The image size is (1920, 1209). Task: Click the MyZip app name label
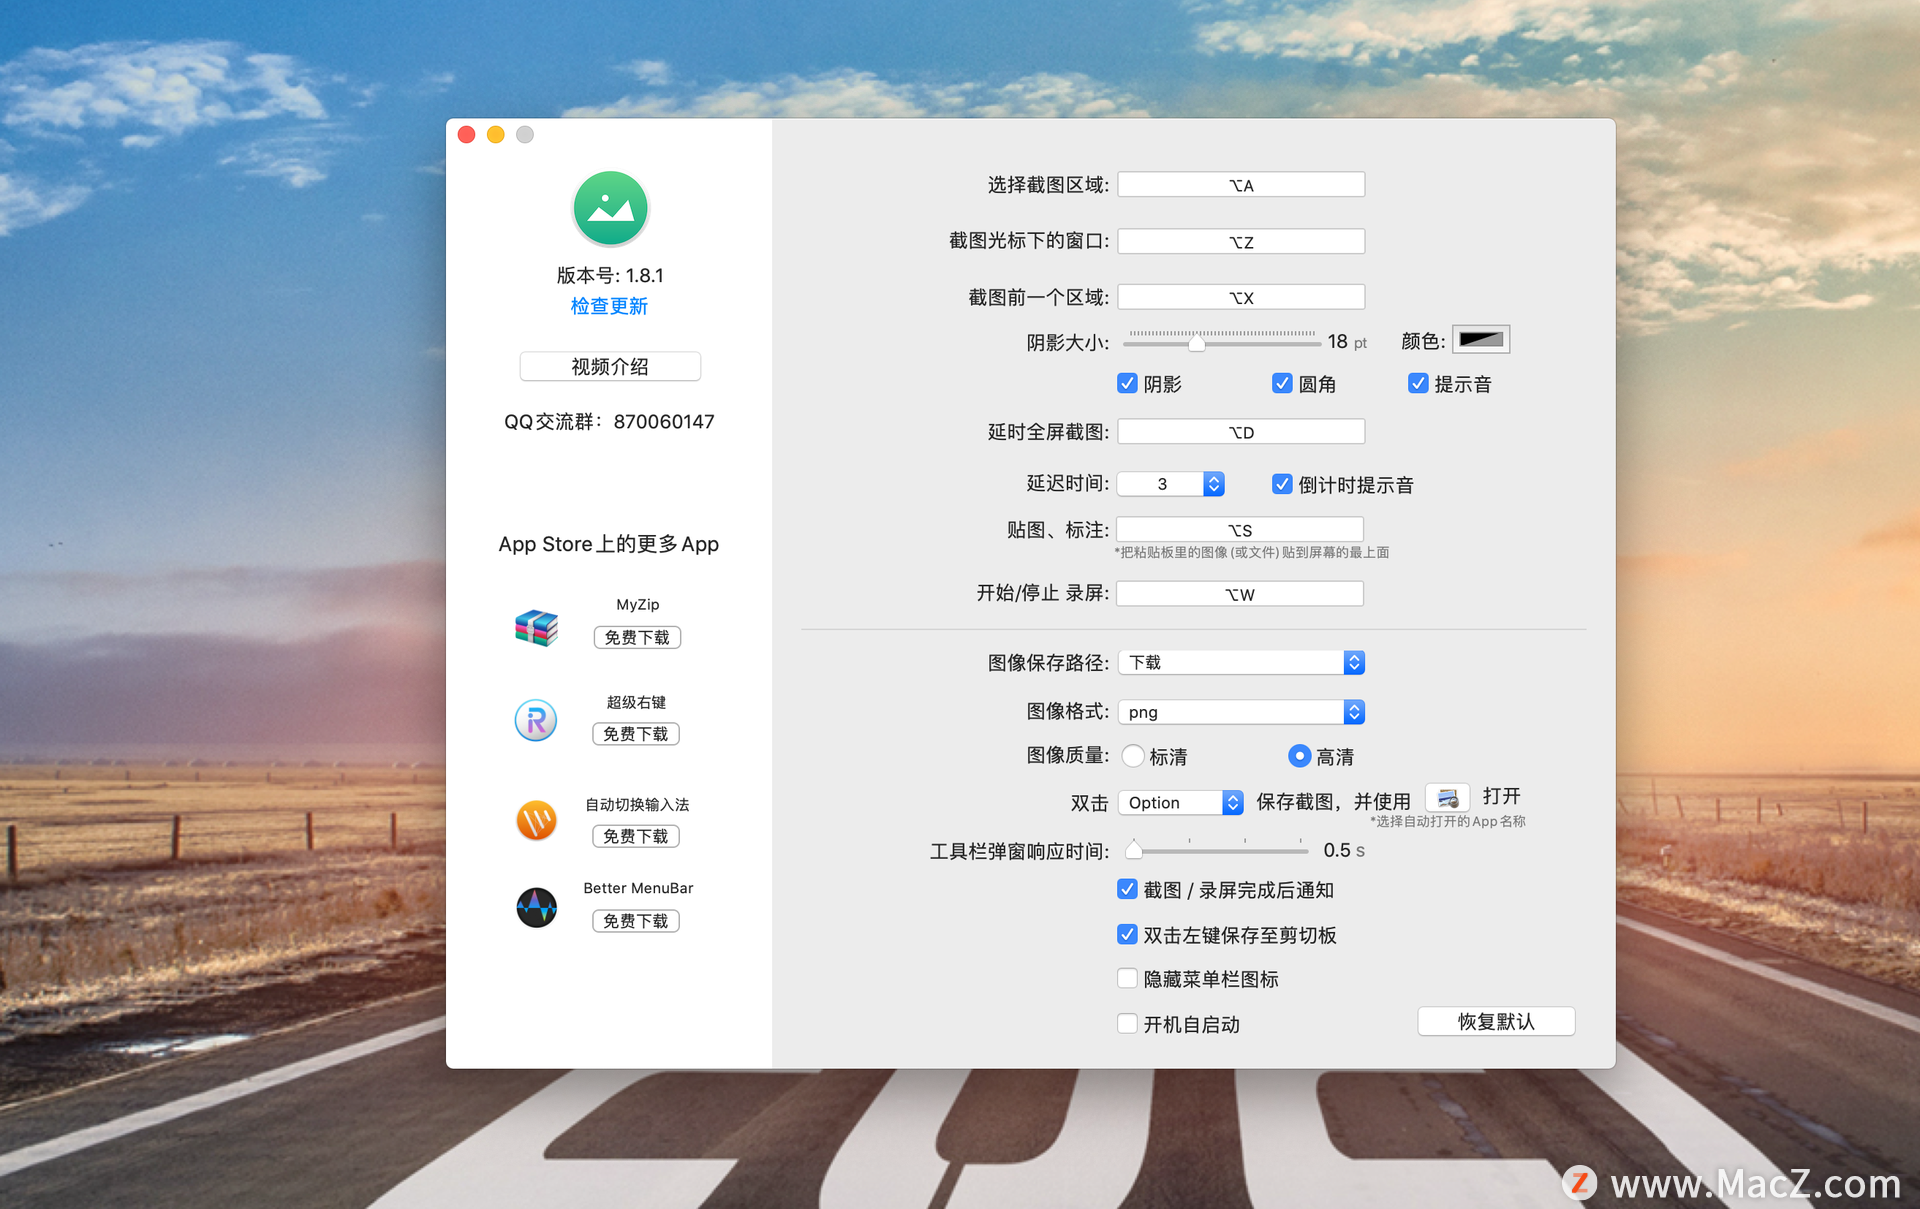coord(638,604)
